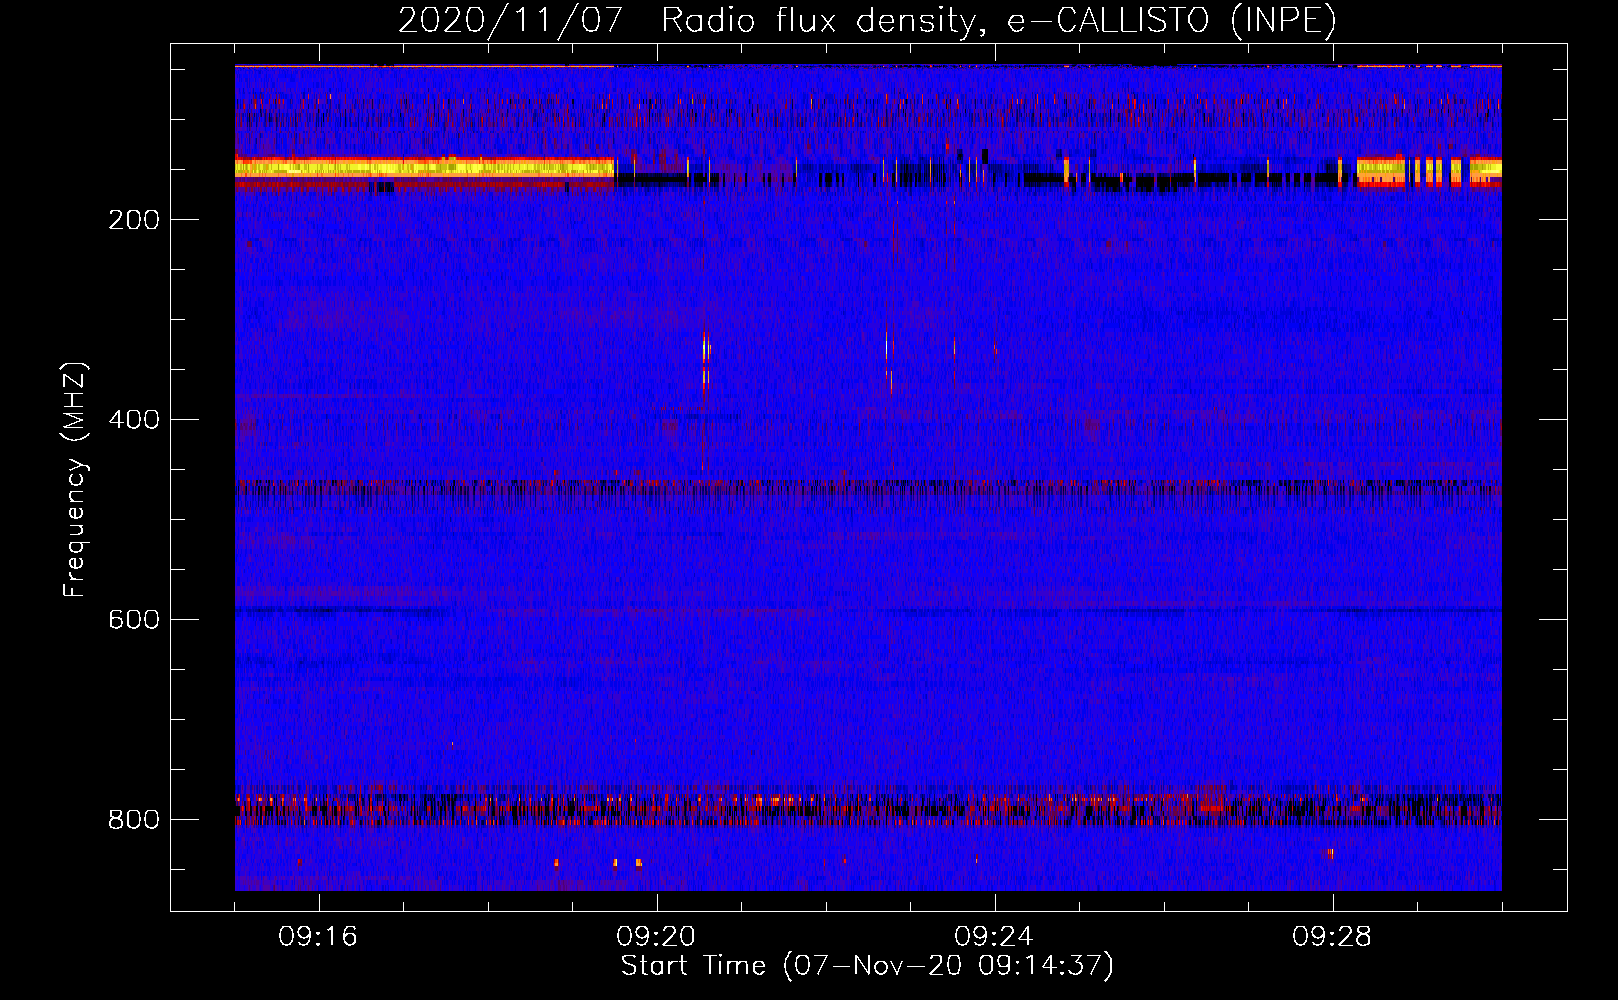The height and width of the screenshot is (1000, 1618).
Task: Click the red interference band near 800 MHz
Action: (x=868, y=808)
